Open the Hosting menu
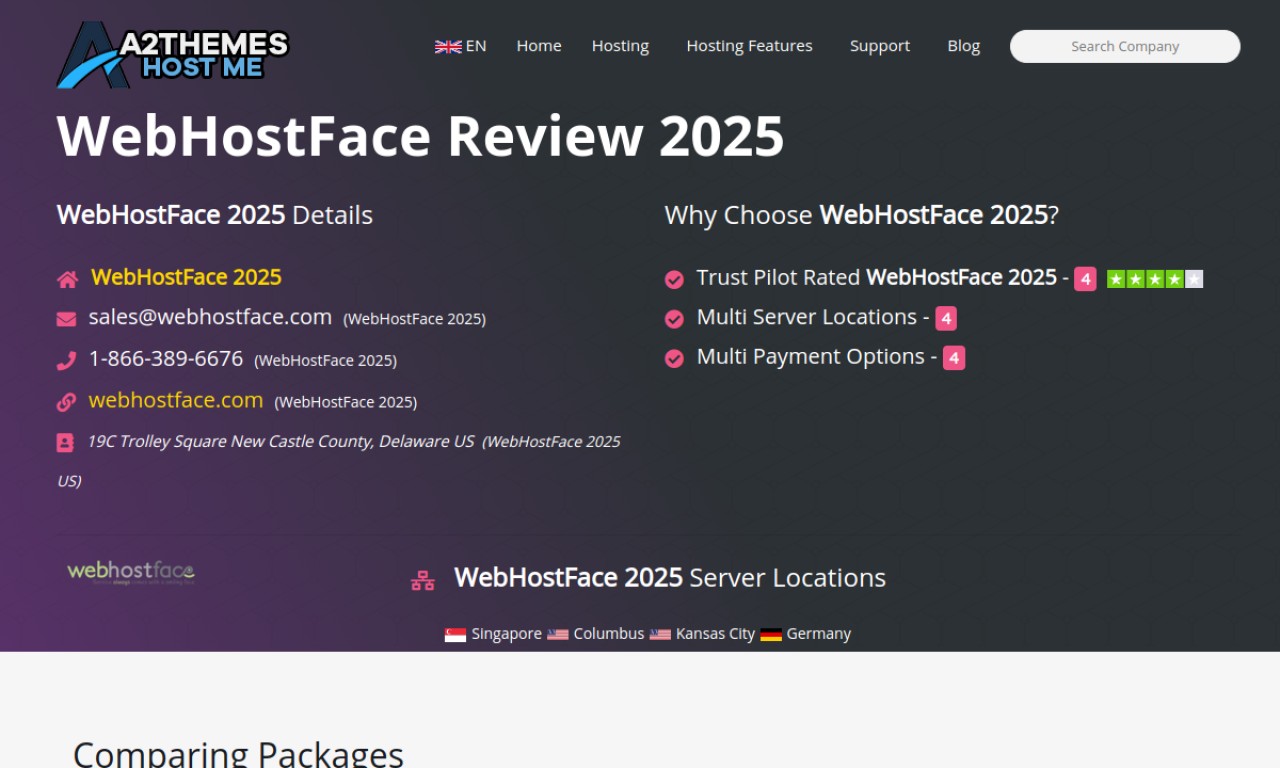This screenshot has width=1280, height=768. (x=620, y=46)
